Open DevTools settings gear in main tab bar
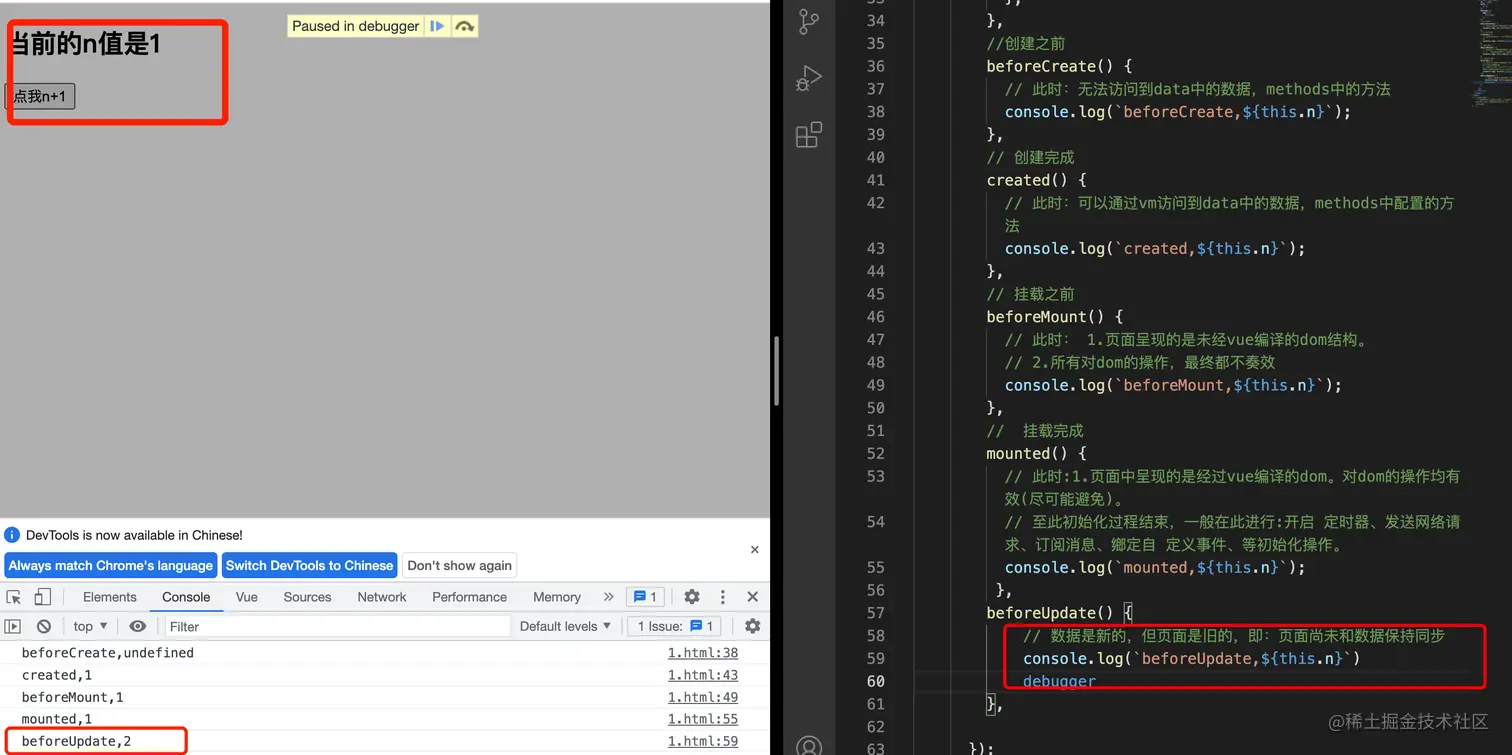The height and width of the screenshot is (755, 1512). click(692, 597)
